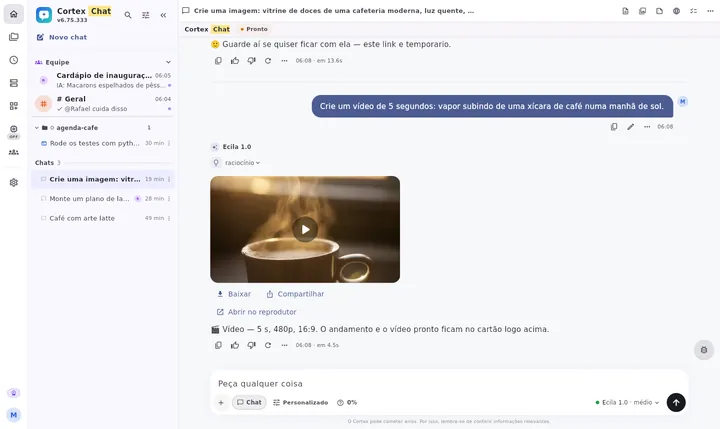
Task: Search chats with the magnifier icon
Action: coord(128,15)
